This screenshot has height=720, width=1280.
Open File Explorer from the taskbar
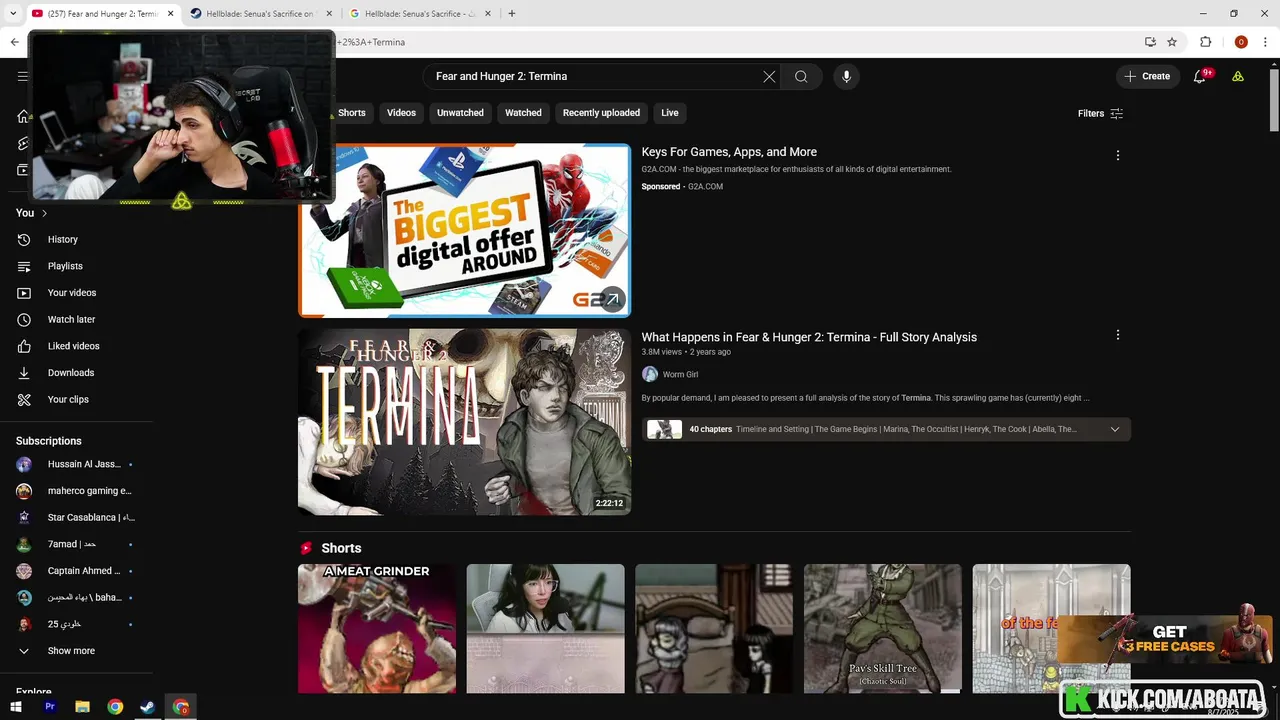coord(82,707)
